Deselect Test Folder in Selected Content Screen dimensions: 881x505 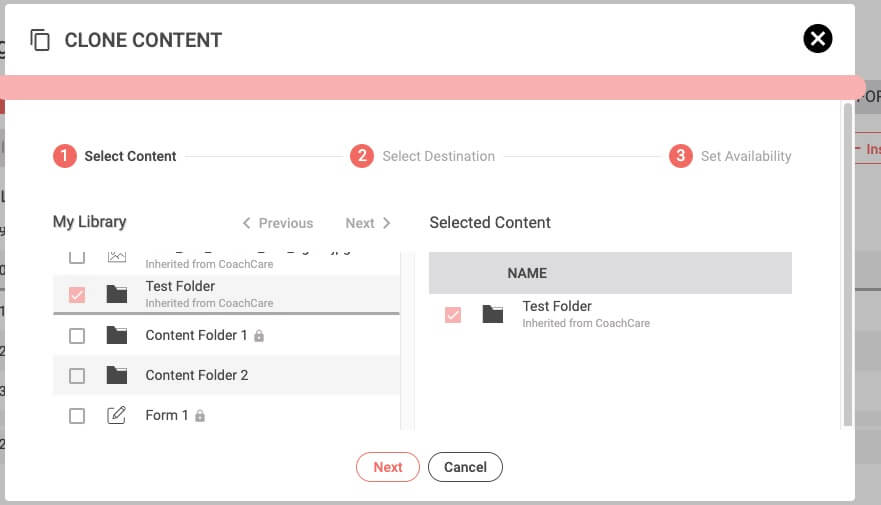tap(453, 315)
